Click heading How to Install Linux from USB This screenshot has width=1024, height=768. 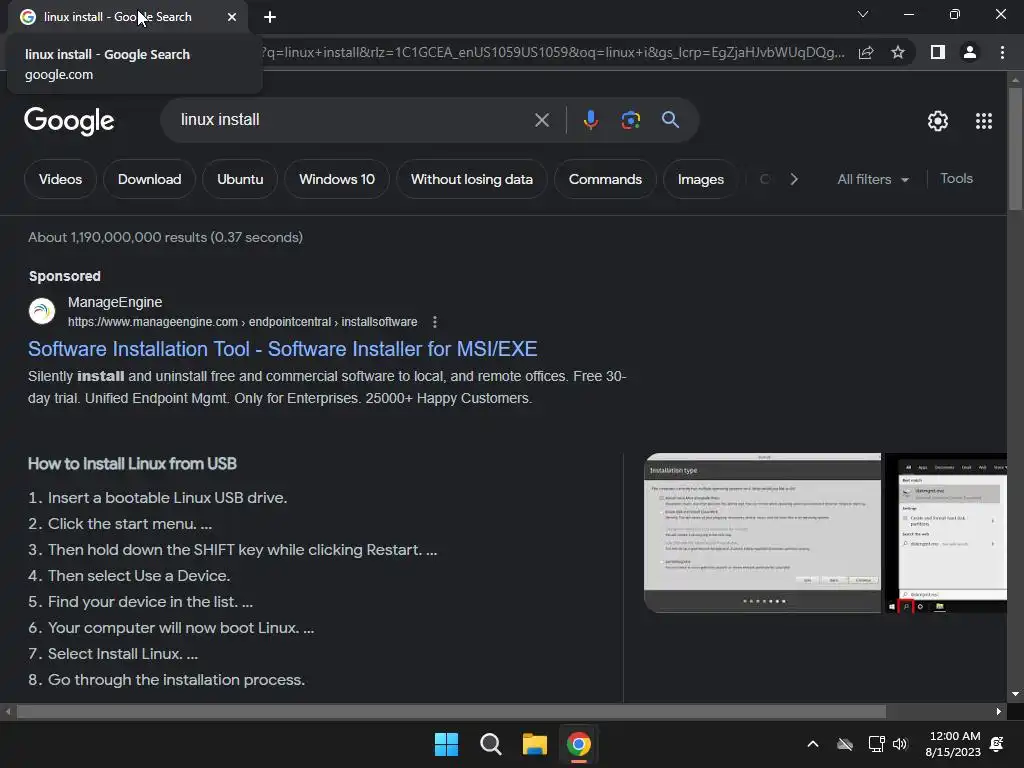[x=132, y=464]
